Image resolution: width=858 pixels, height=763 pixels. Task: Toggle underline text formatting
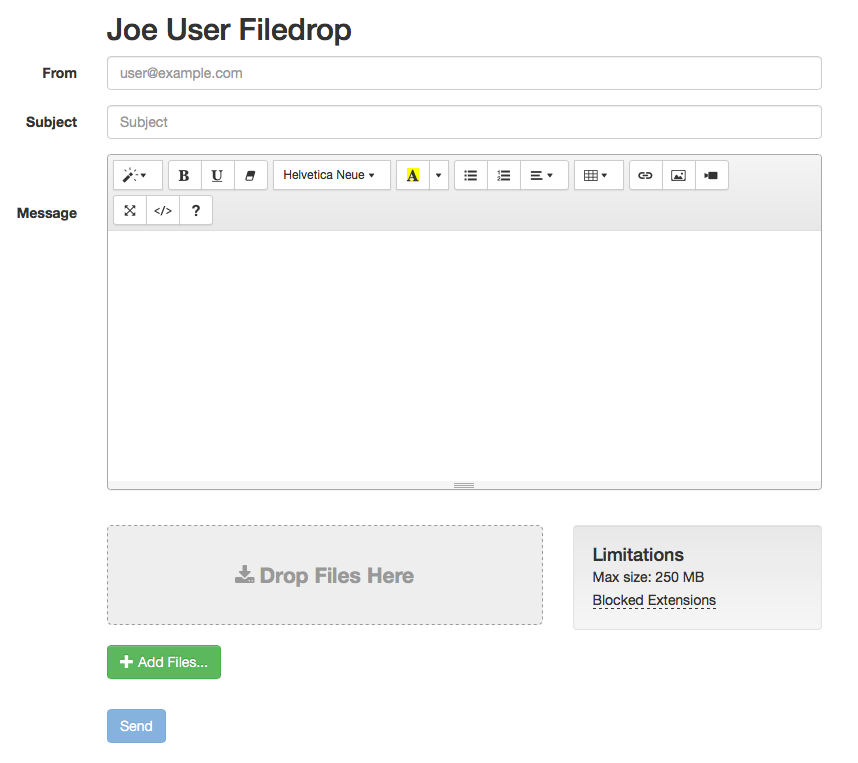(217, 175)
